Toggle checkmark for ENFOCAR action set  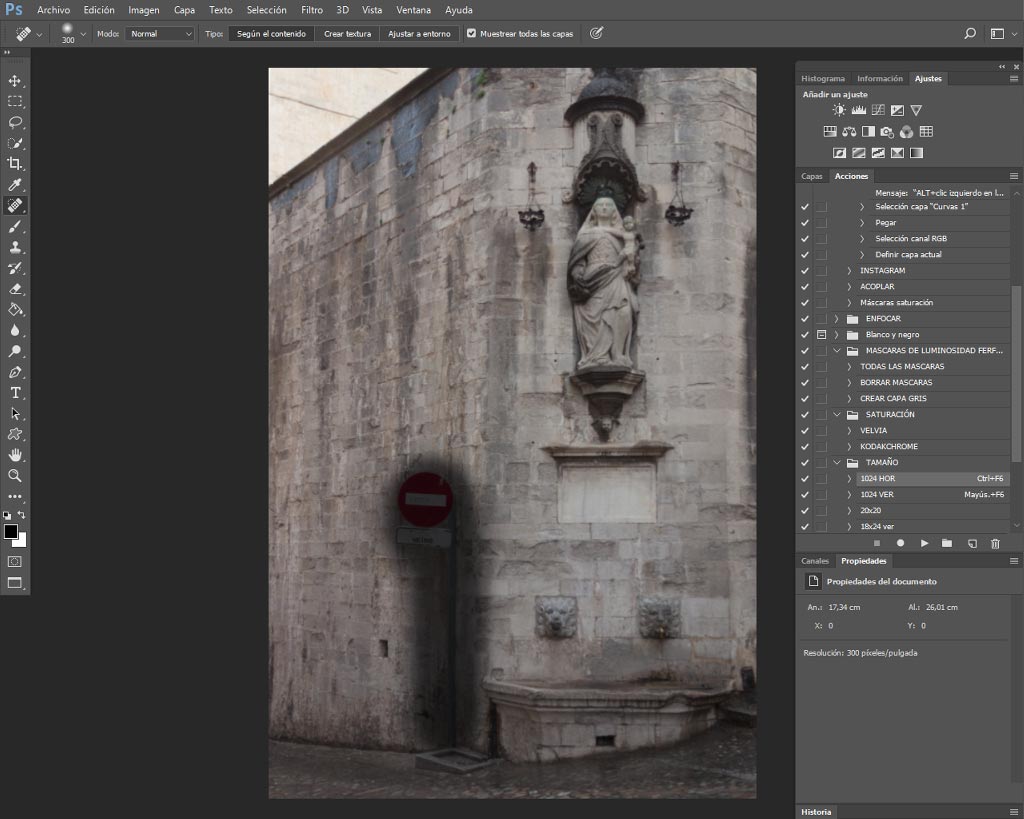(x=805, y=319)
